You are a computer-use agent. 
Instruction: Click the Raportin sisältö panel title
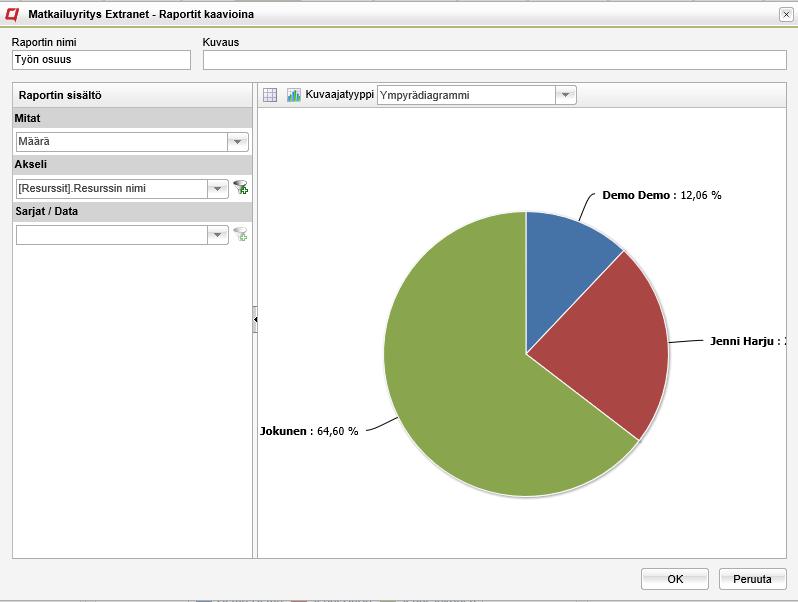pos(60,95)
